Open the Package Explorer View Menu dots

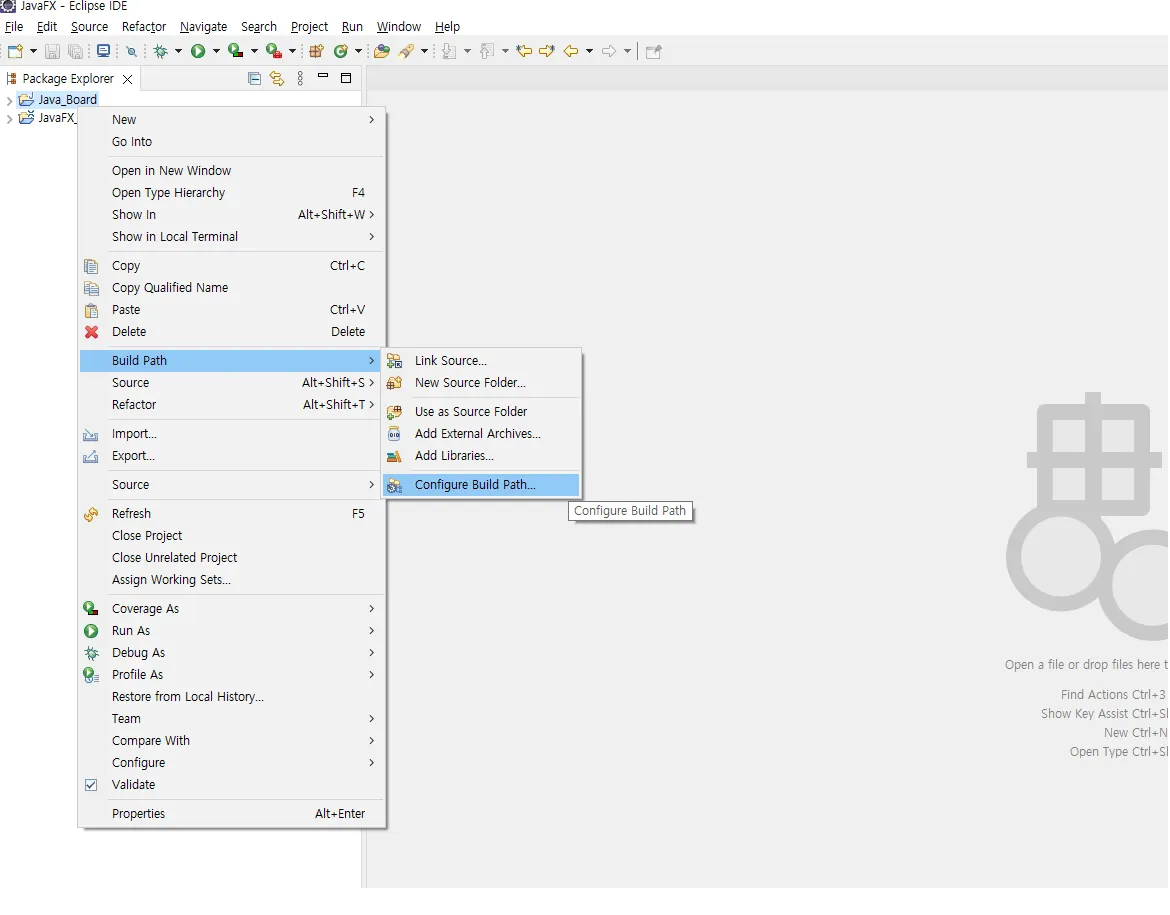tap(300, 78)
